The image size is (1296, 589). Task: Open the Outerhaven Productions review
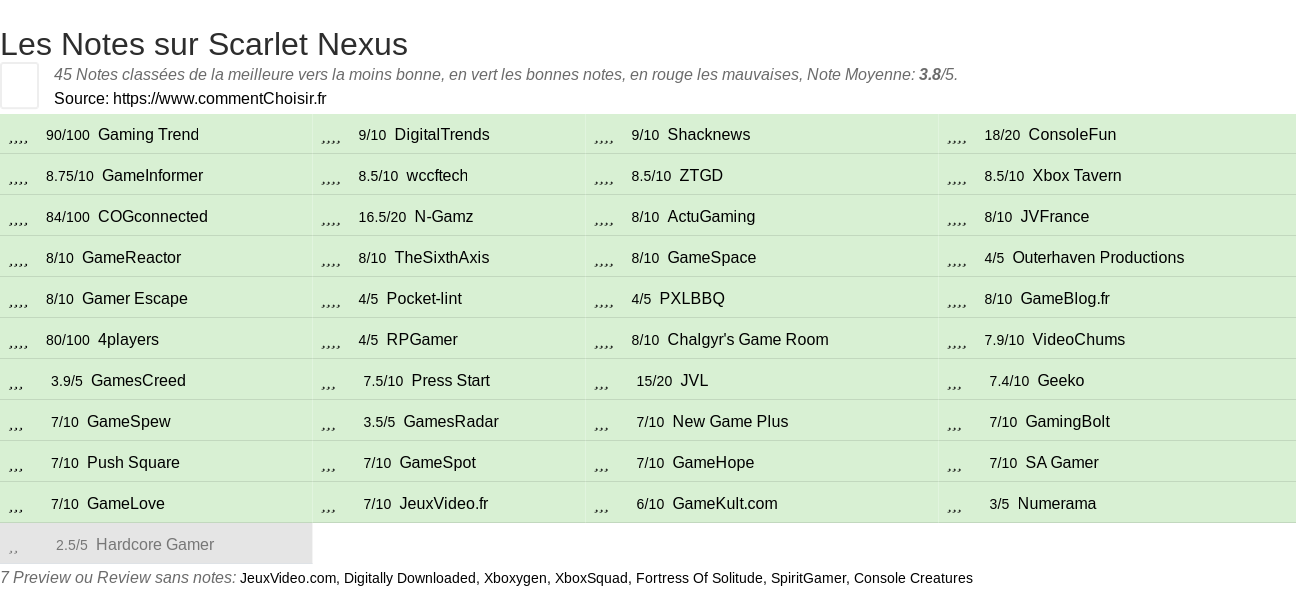[x=1098, y=258]
